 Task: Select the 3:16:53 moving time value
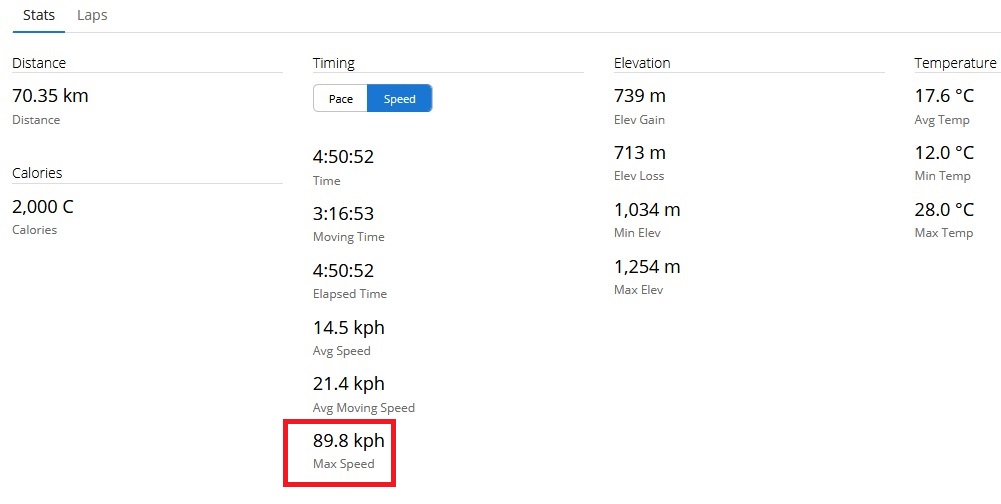343,214
